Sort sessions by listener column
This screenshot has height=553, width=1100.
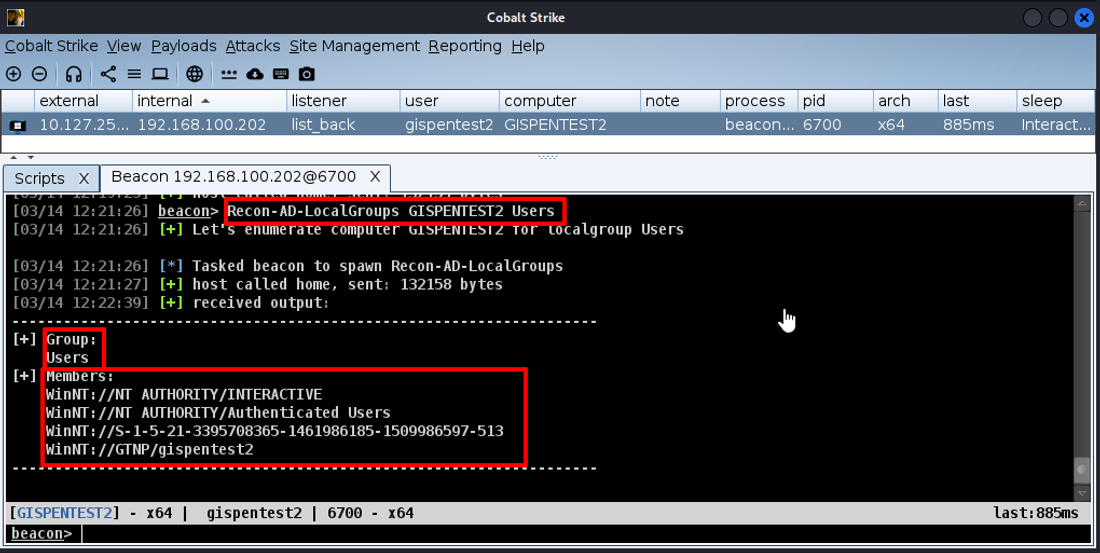344,101
